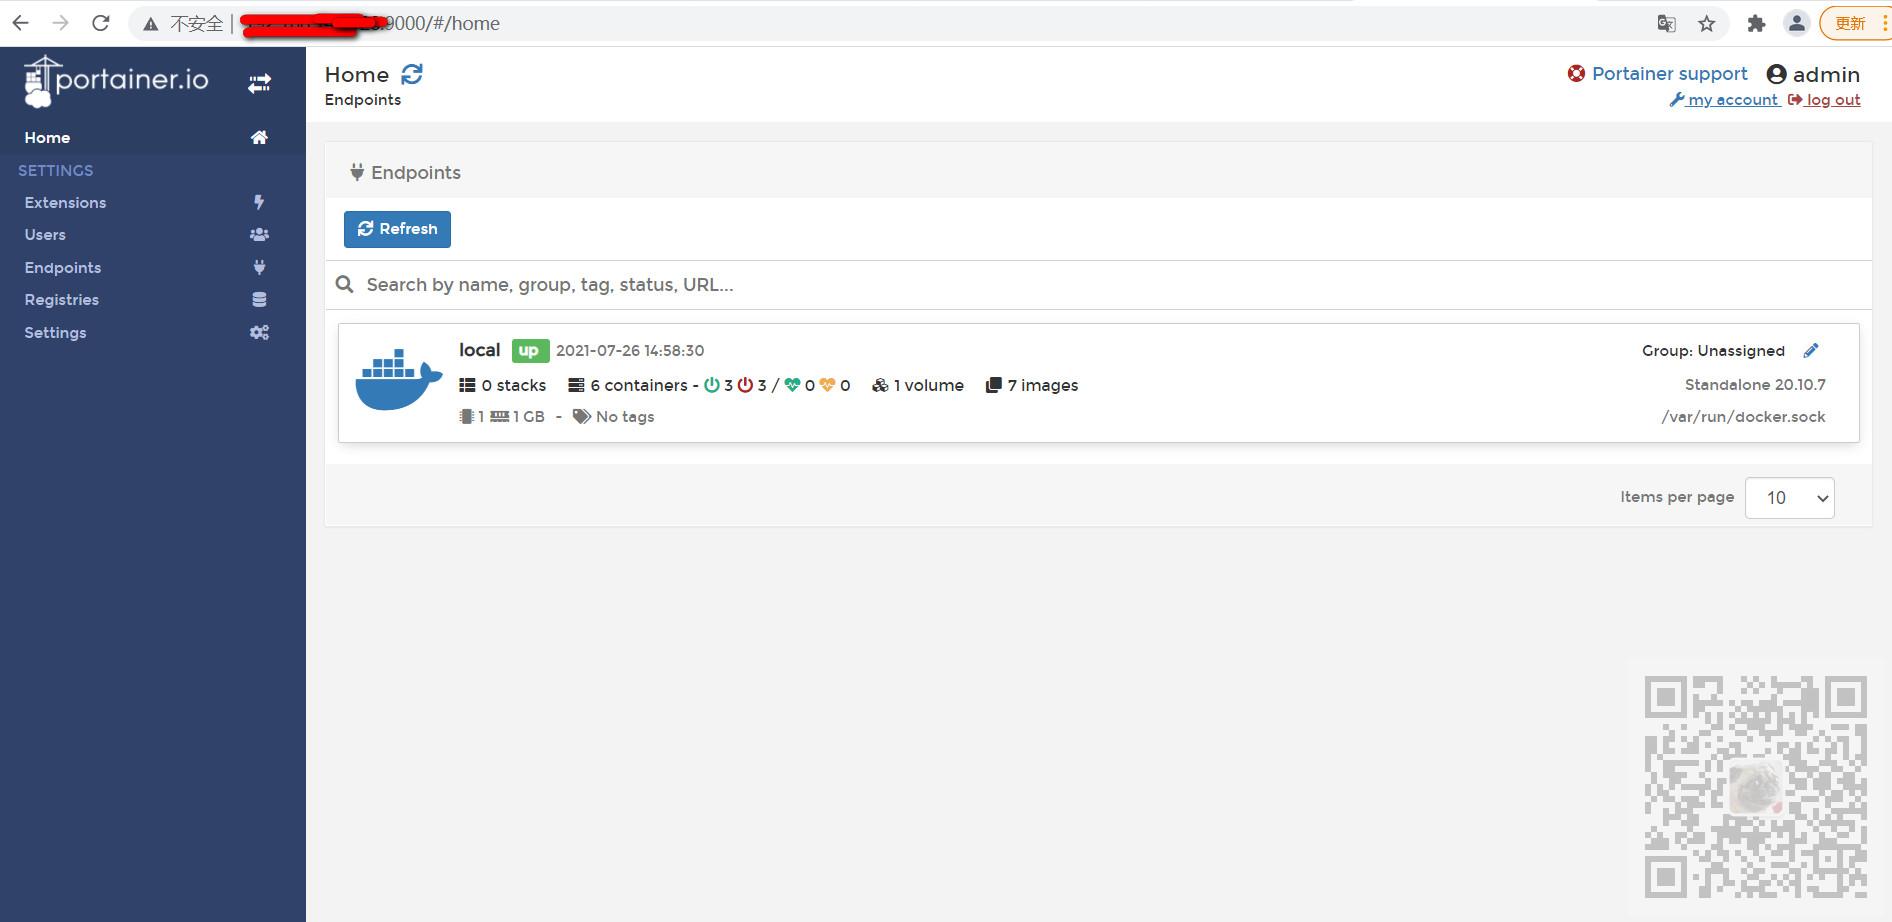Click refresh icon next to Home title
Screen dimensions: 1892x922
click(412, 74)
